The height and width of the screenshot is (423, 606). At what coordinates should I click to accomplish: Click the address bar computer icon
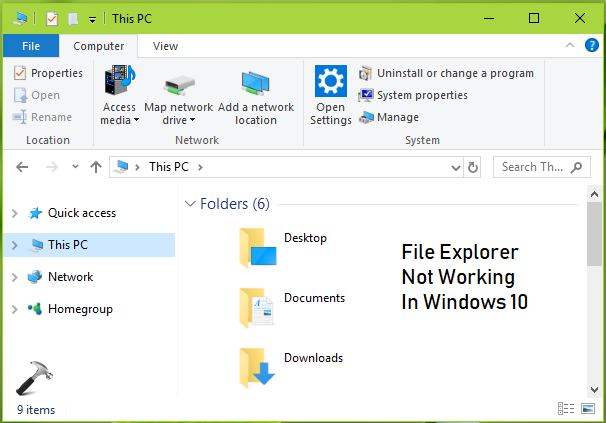[121, 167]
